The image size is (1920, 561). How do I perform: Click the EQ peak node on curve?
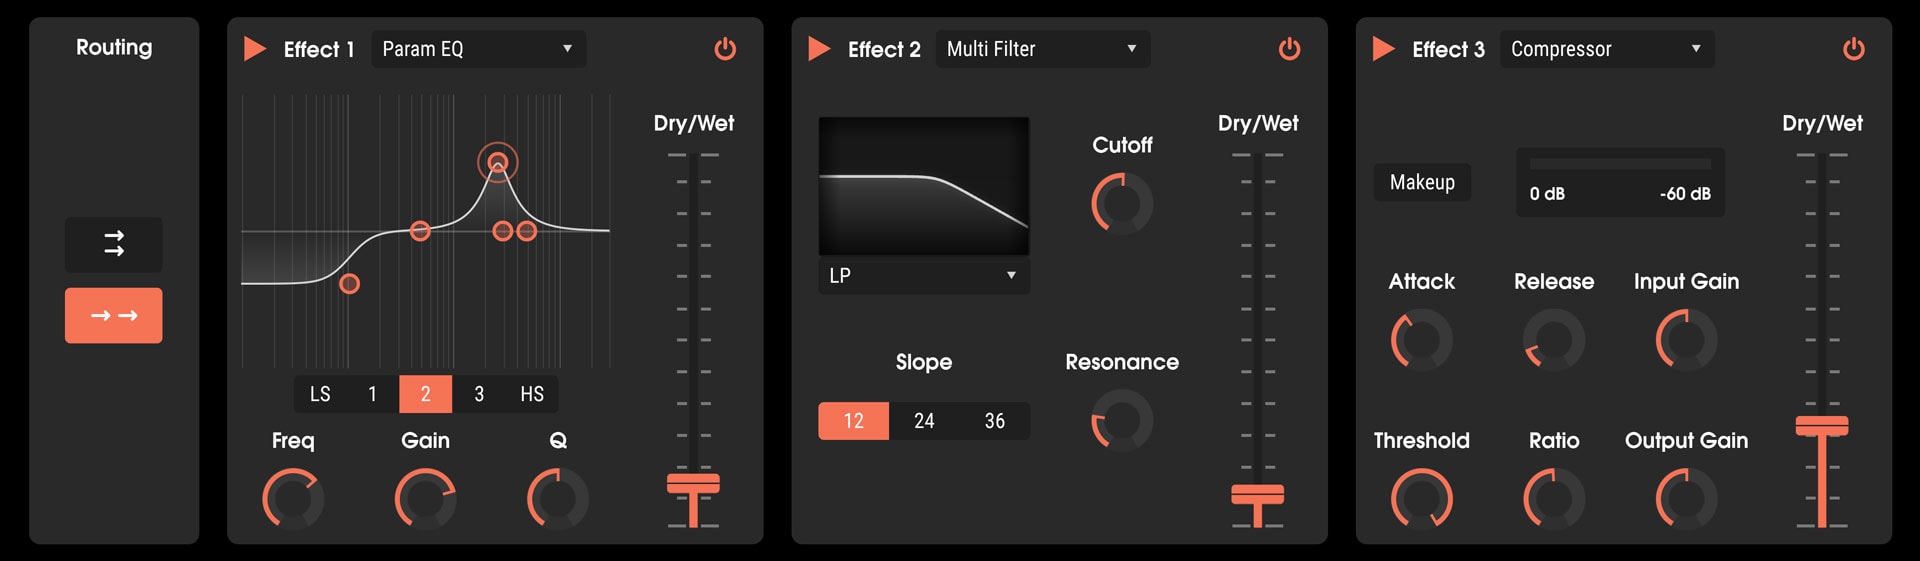tap(497, 162)
